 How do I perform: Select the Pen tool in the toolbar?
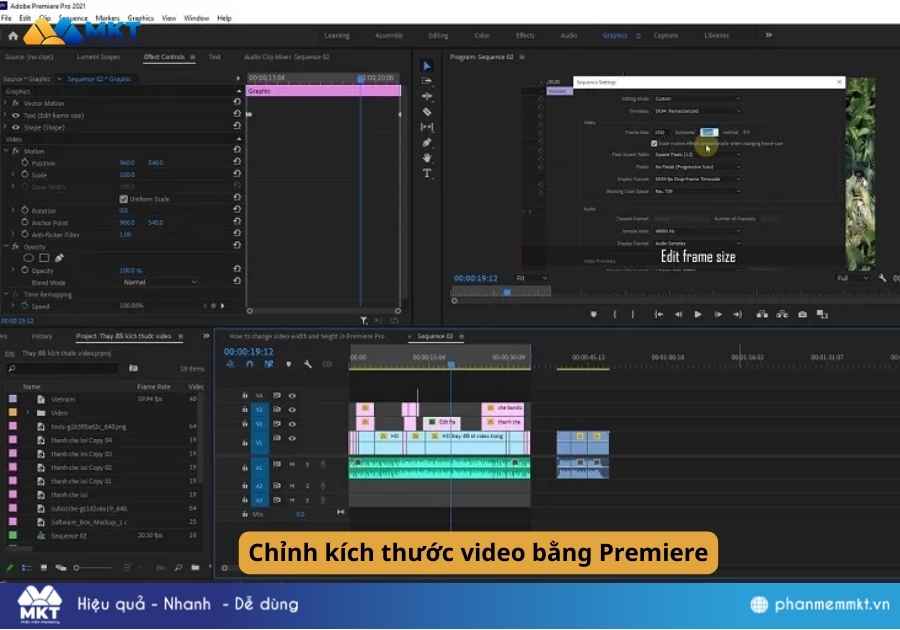tap(426, 142)
